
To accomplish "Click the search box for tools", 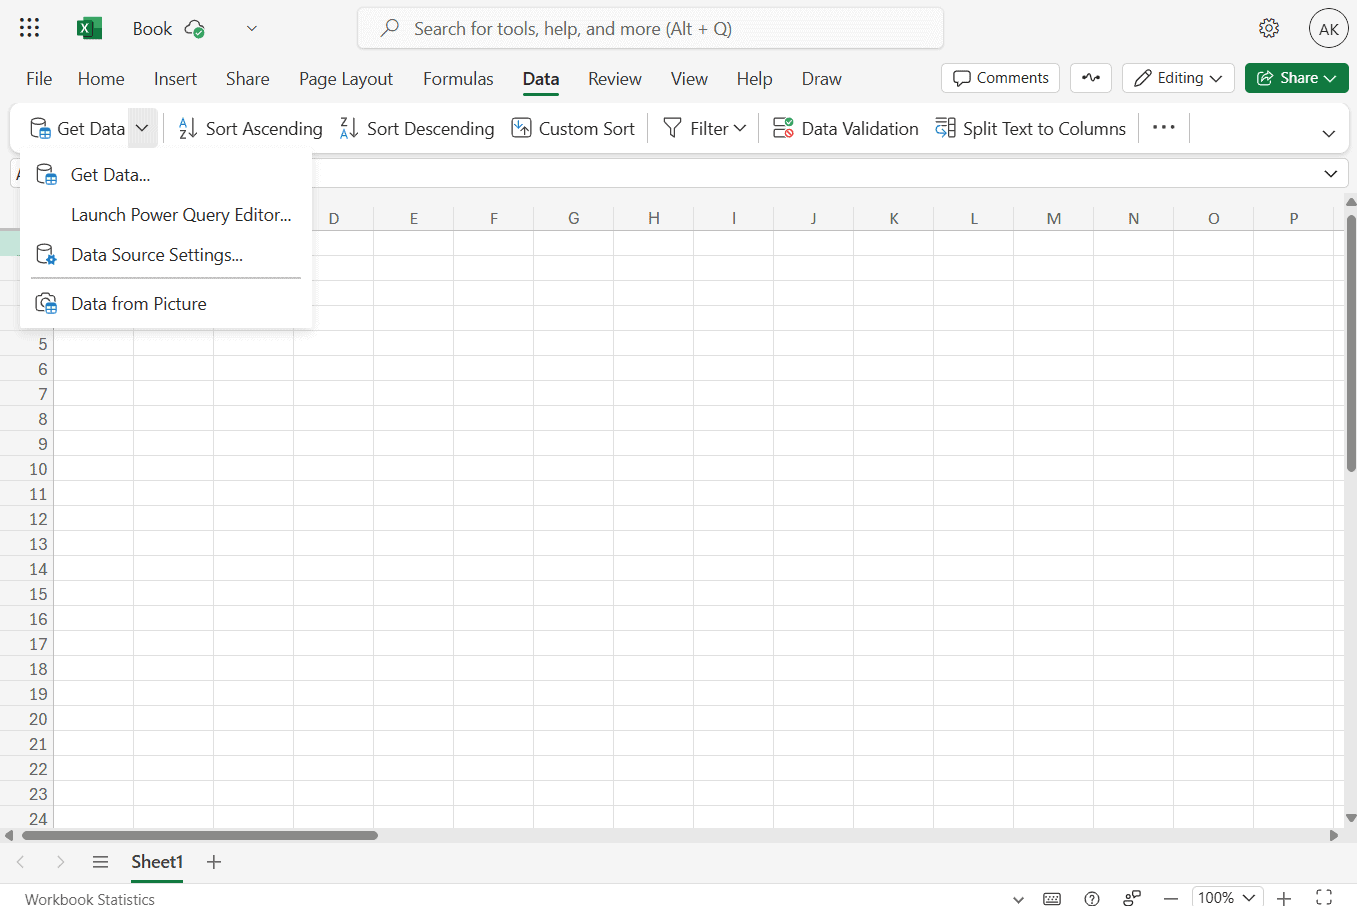I will 650,29.
